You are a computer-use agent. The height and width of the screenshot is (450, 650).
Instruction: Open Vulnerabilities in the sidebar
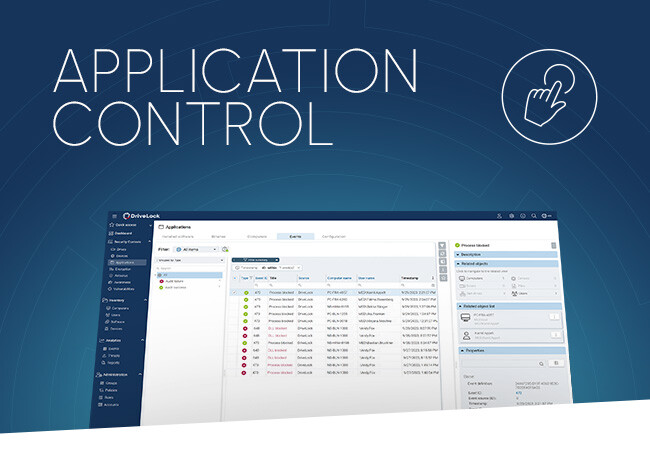coord(121,289)
